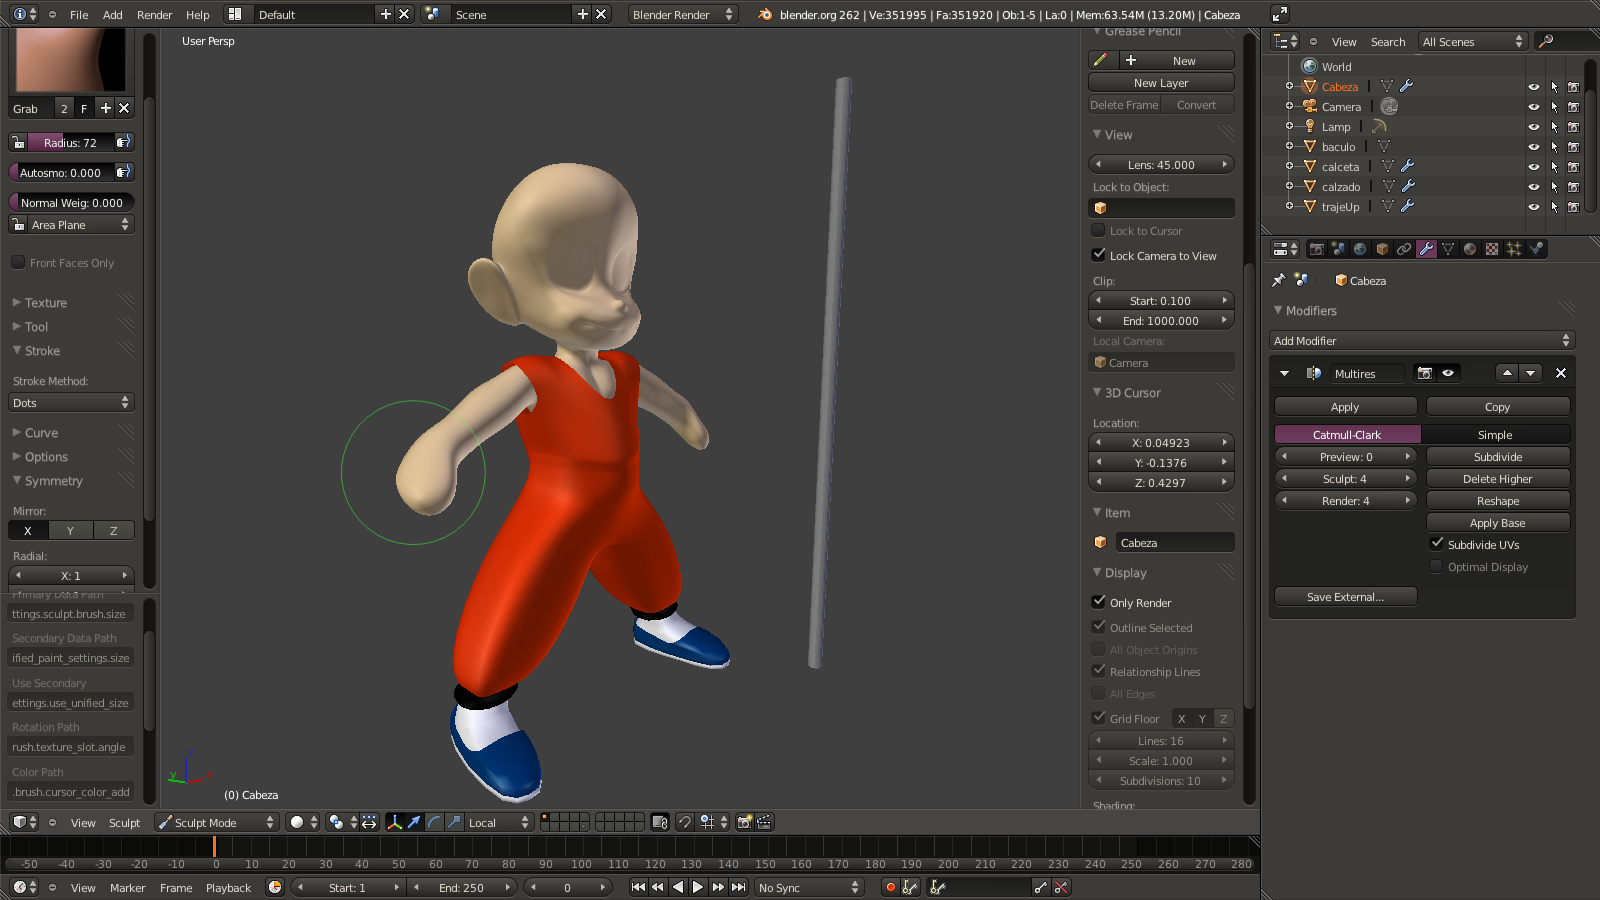This screenshot has width=1600, height=900.
Task: Toggle renderability of calzado camera icon
Action: pos(1573,187)
